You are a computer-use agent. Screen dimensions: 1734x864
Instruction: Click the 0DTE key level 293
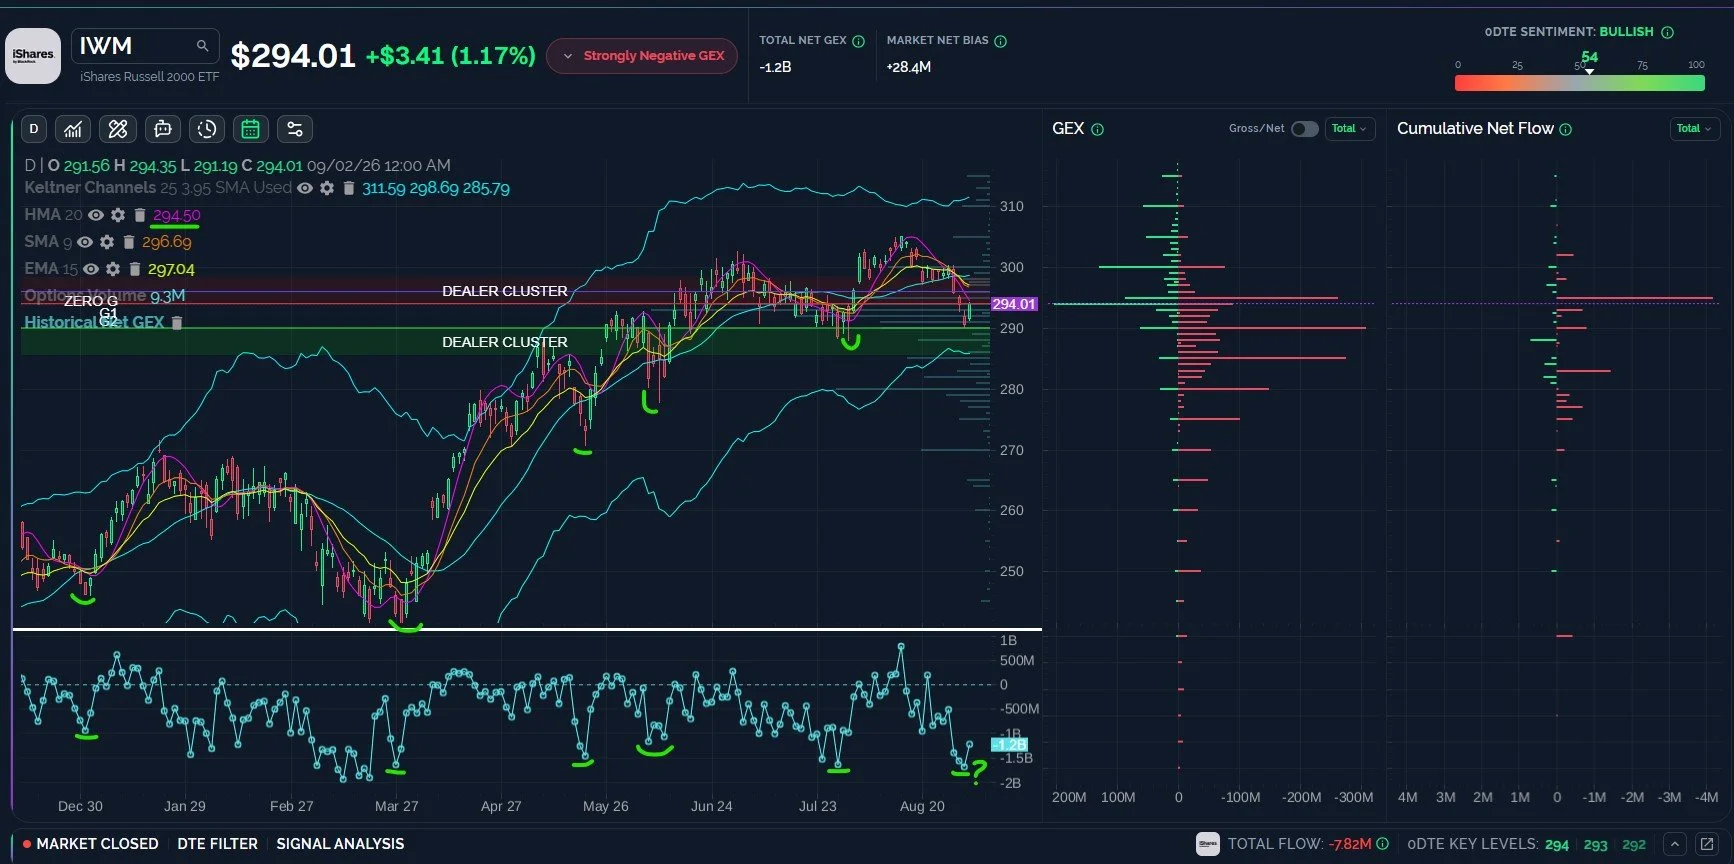coord(1596,845)
